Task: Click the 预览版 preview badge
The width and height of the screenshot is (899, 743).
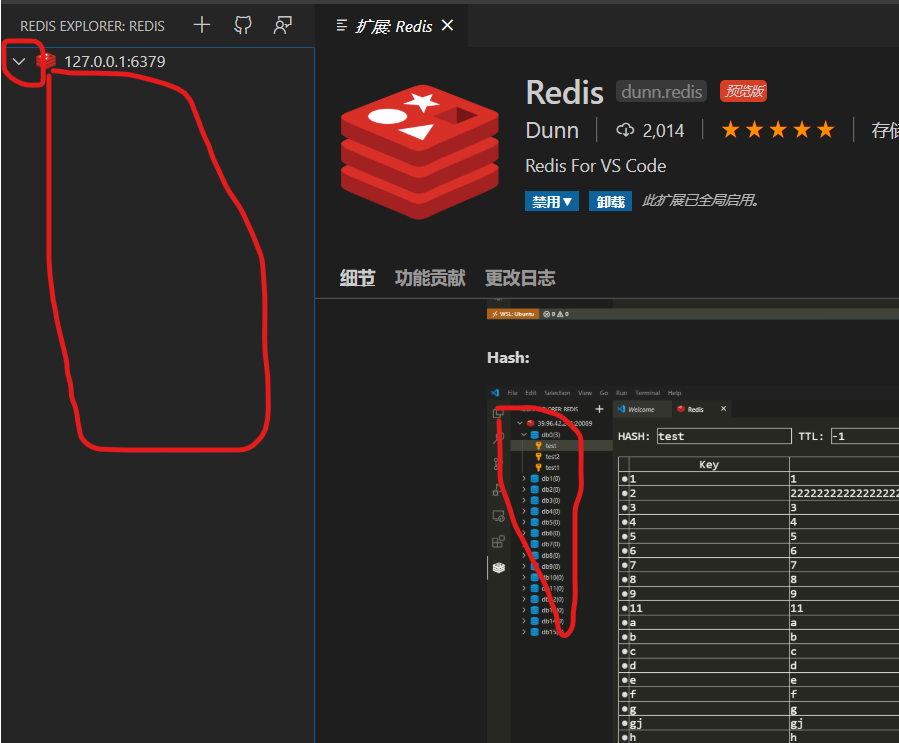Action: [744, 91]
